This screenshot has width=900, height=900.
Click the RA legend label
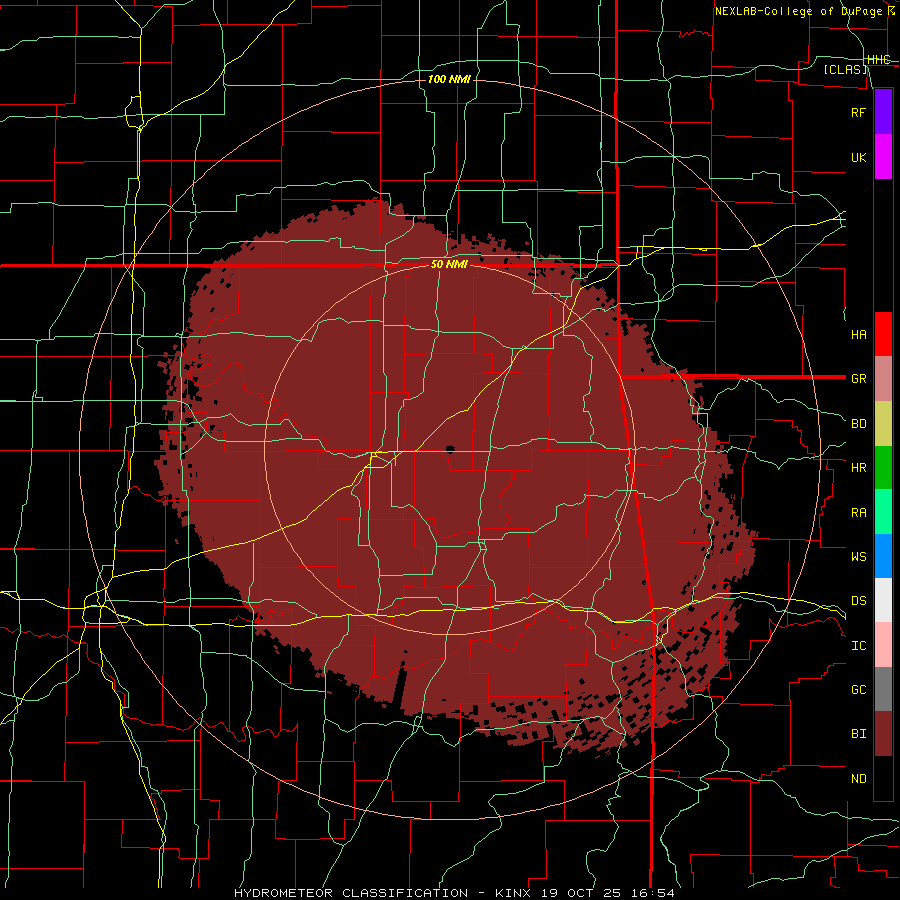click(859, 513)
